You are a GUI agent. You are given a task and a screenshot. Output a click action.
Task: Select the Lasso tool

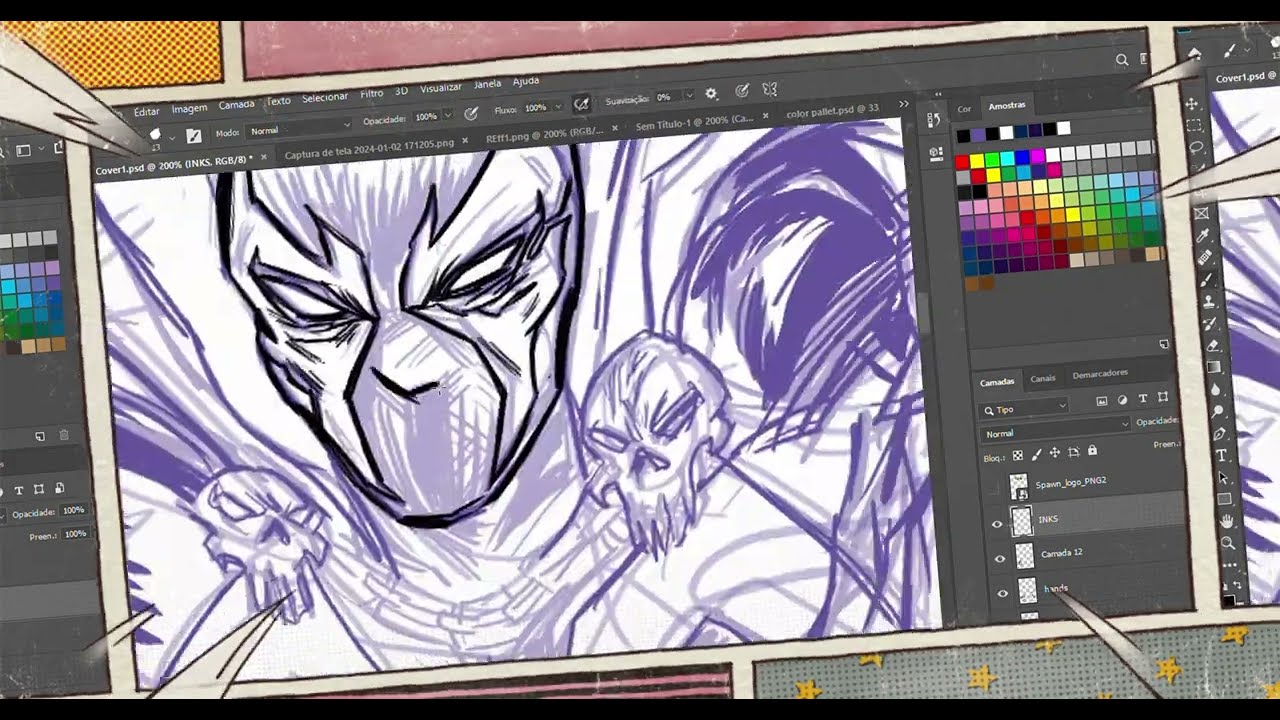(x=1196, y=147)
